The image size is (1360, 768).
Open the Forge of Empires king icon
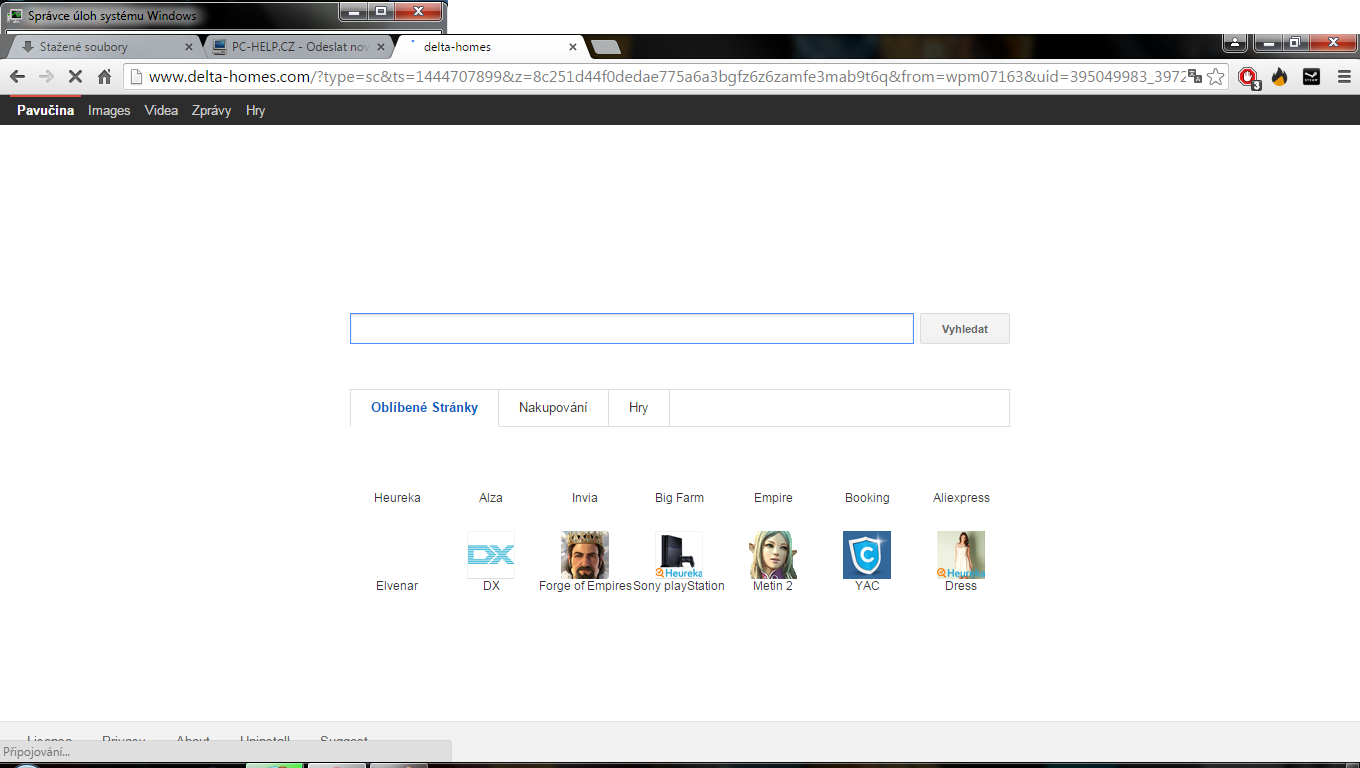[x=585, y=555]
